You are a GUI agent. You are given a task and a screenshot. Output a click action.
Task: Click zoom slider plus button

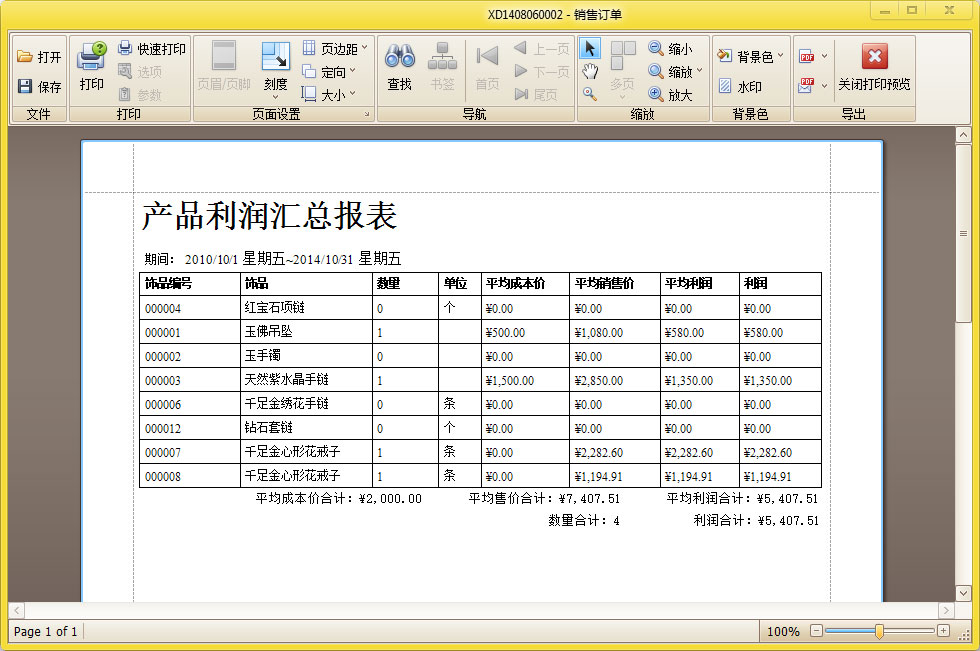coord(944,631)
